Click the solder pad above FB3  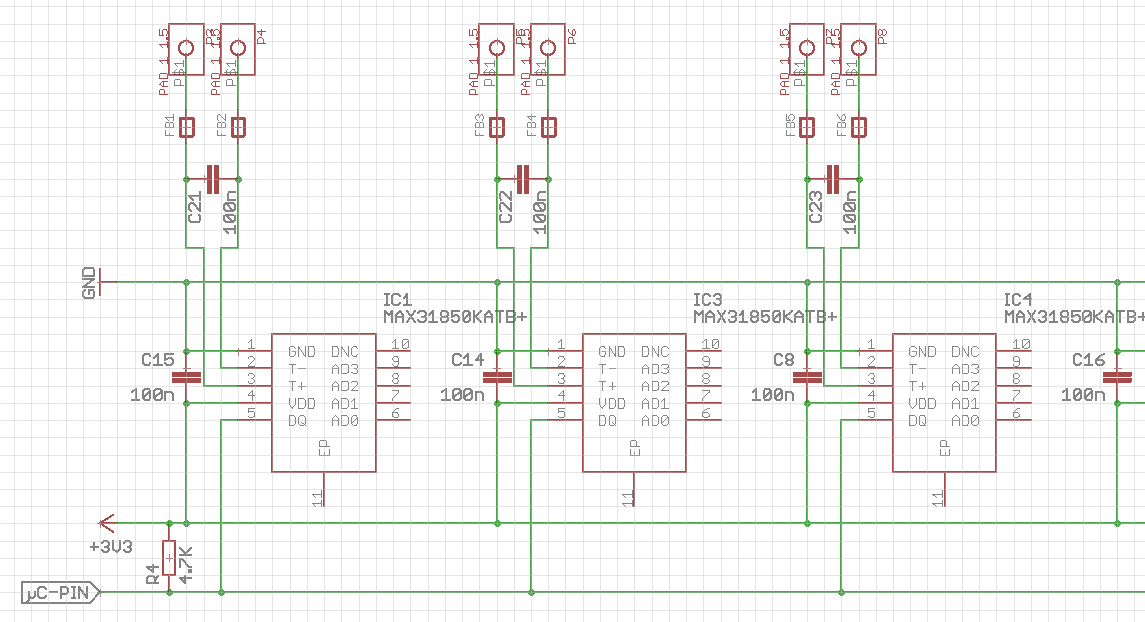tap(497, 48)
